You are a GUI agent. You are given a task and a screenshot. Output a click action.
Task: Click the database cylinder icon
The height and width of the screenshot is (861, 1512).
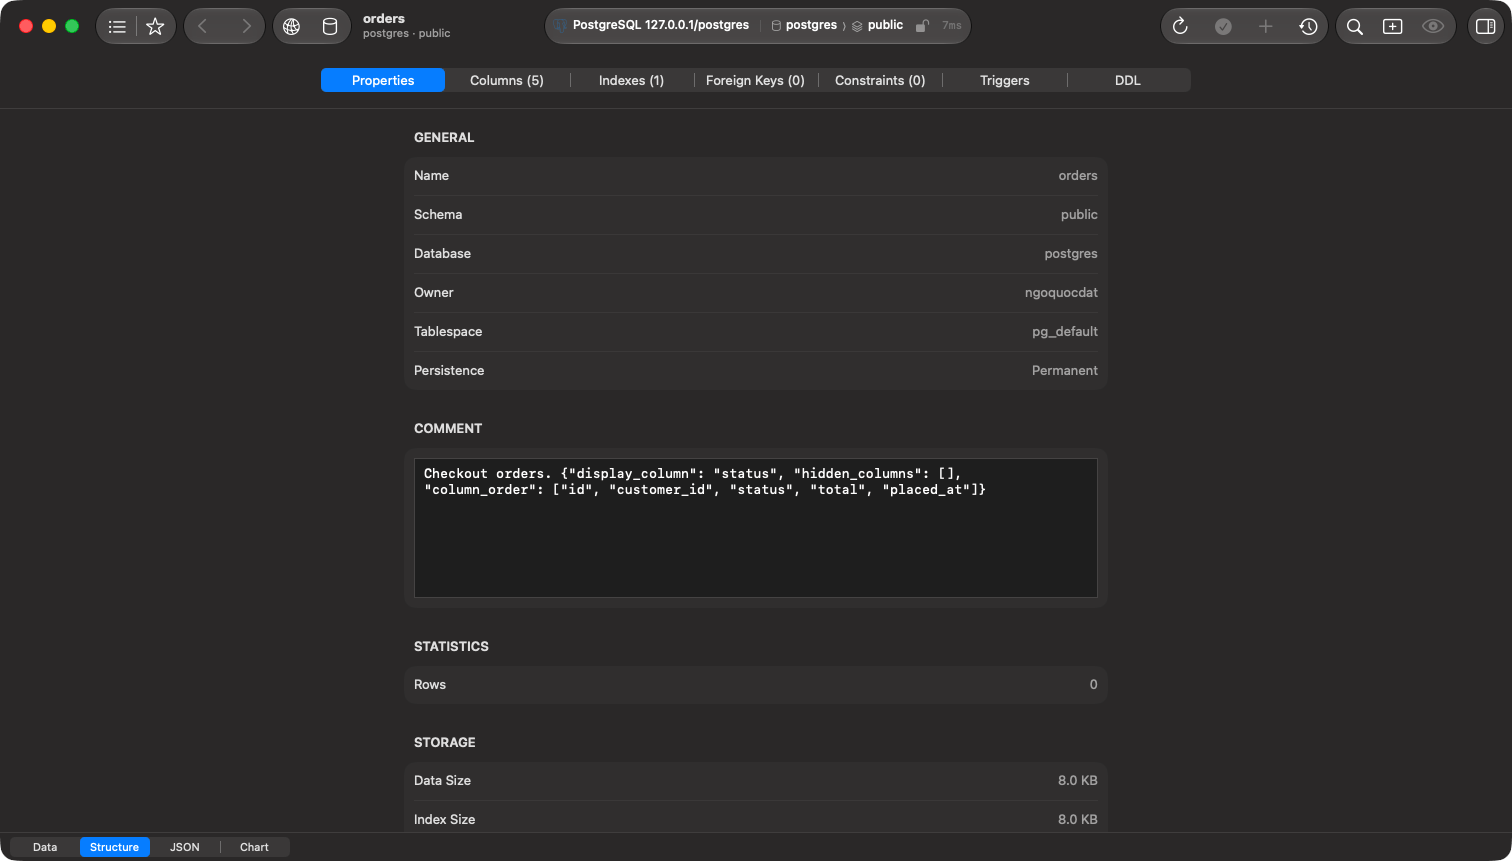coord(330,27)
